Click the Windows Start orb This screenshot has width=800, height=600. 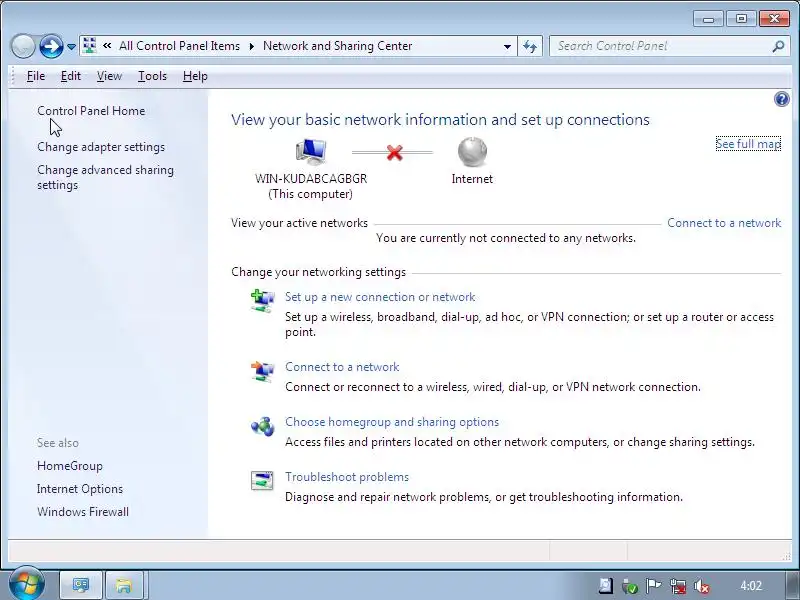26,585
